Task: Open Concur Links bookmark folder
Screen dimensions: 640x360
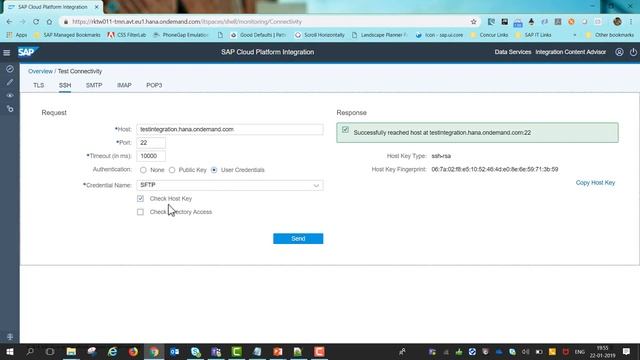Action: [x=489, y=35]
